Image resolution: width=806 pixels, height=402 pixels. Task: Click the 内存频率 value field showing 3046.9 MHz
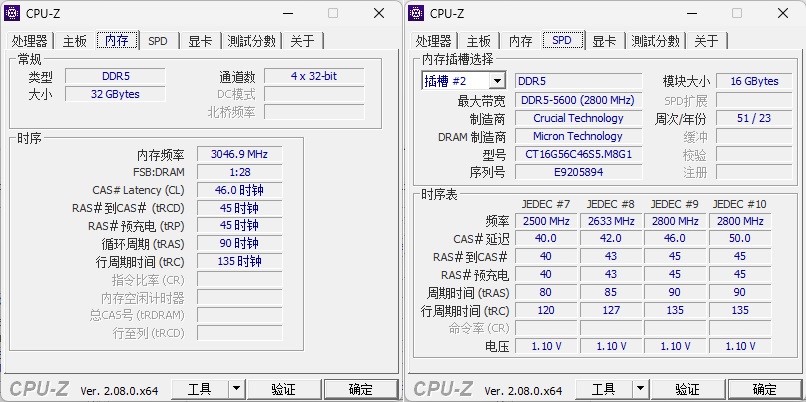coord(240,154)
